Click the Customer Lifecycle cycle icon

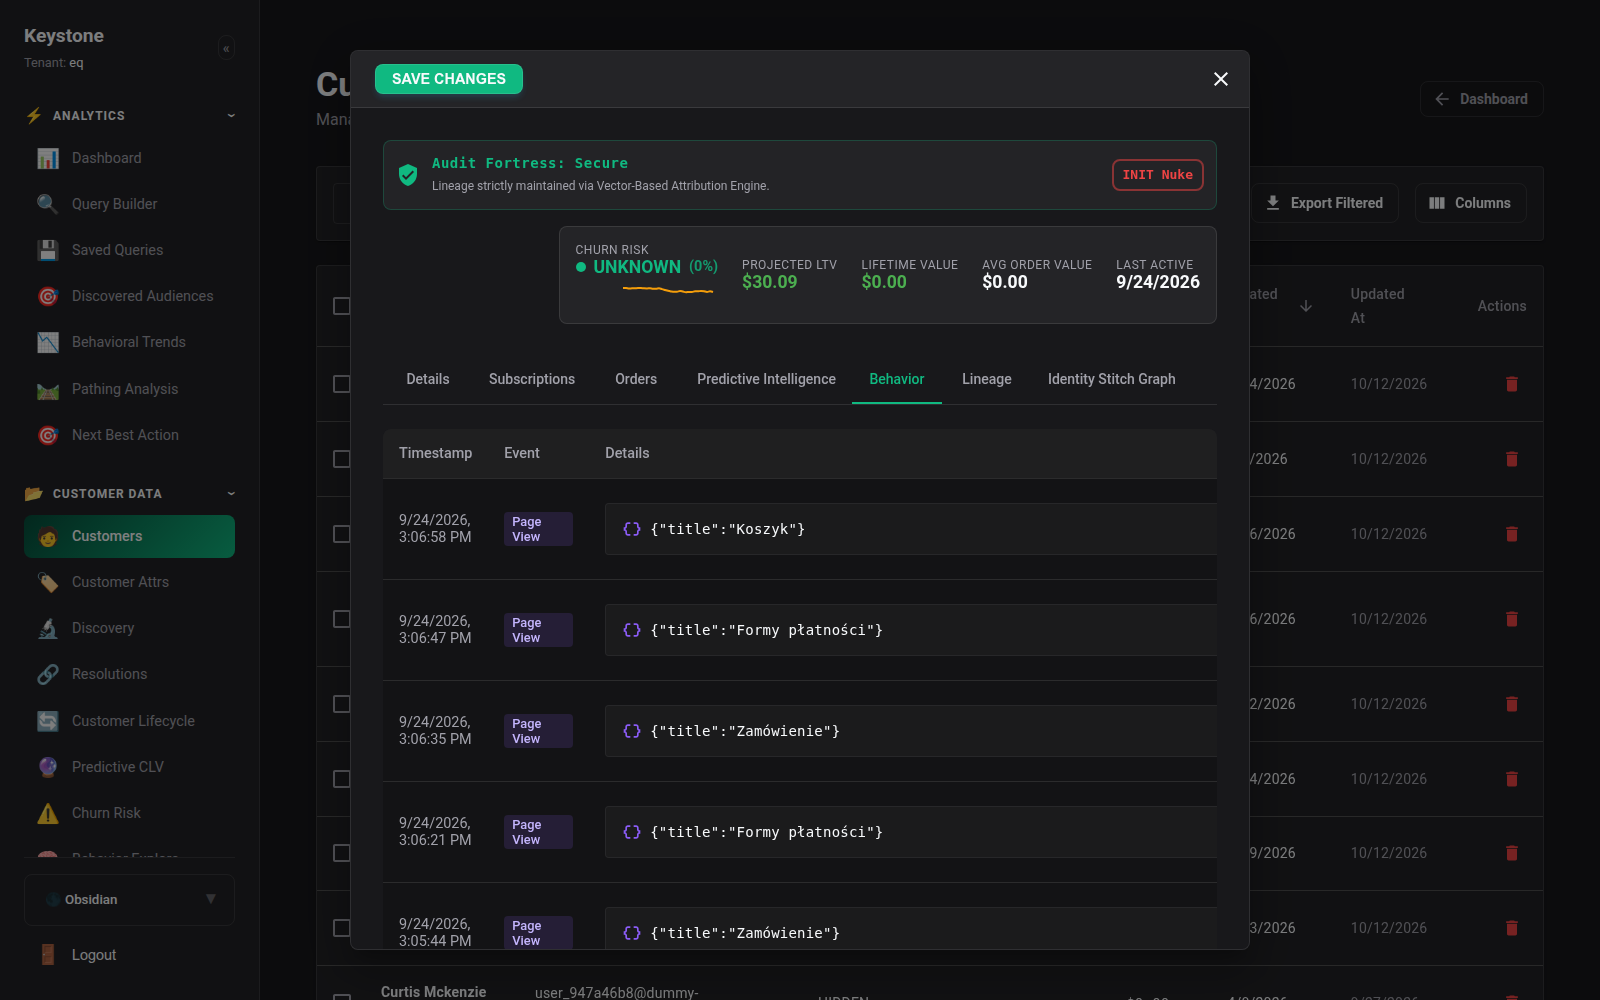(x=48, y=721)
